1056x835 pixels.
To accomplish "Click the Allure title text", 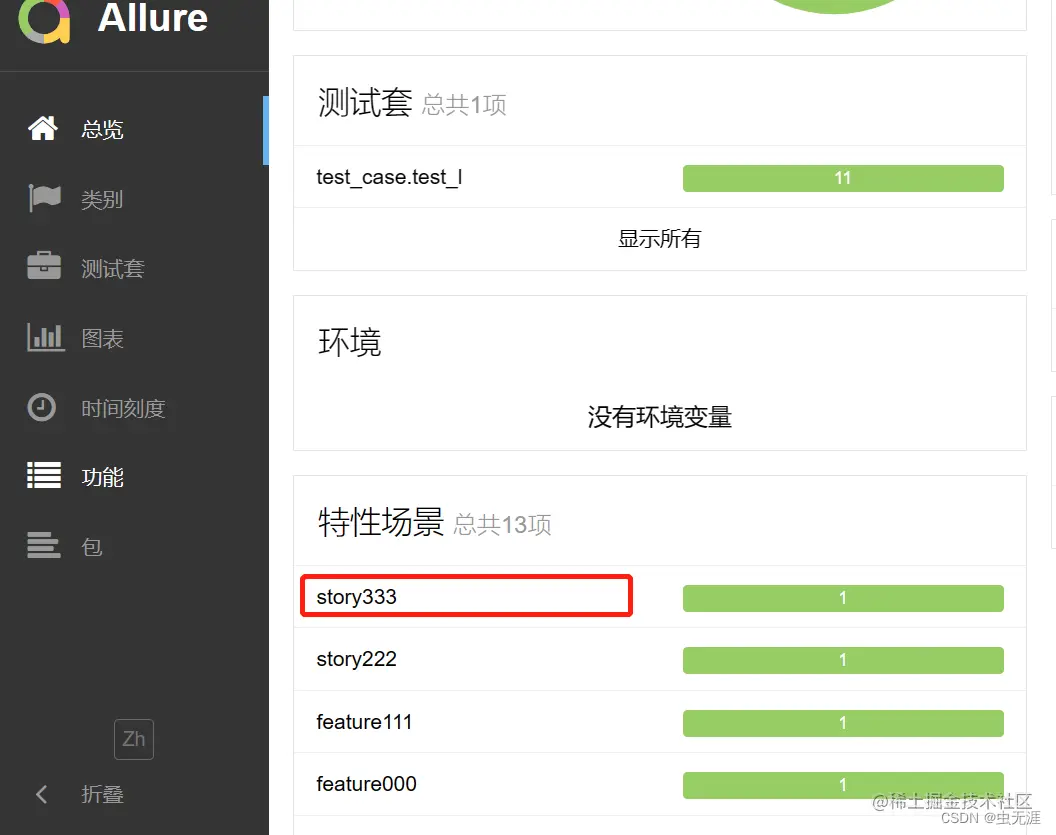I will pos(153,18).
